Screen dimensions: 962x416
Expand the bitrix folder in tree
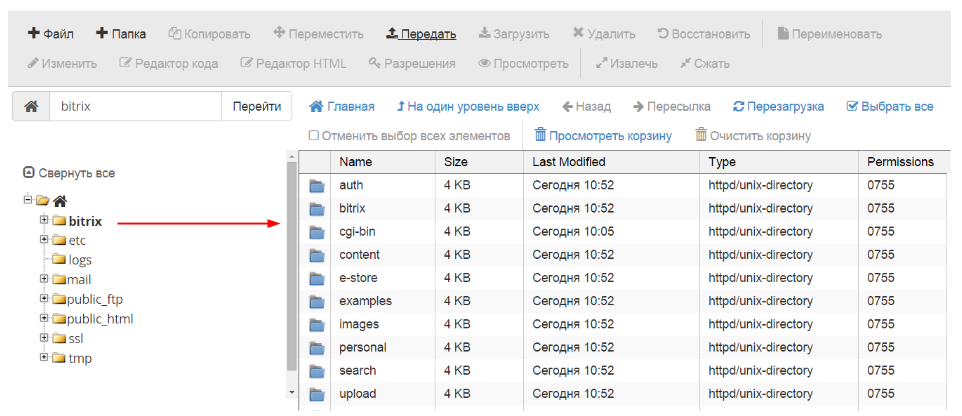[44, 220]
